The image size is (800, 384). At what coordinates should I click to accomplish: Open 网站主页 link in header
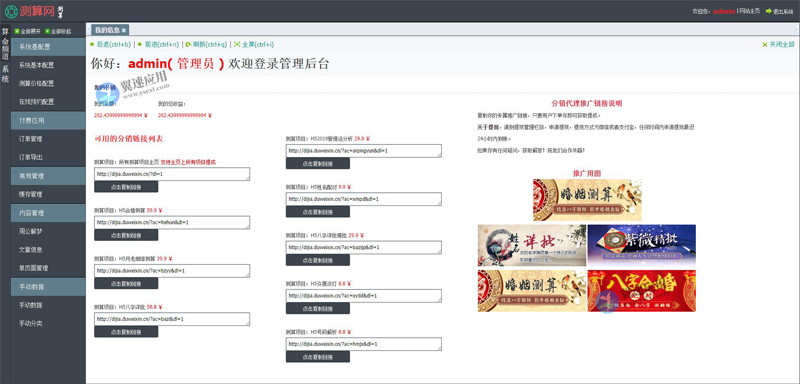click(750, 11)
